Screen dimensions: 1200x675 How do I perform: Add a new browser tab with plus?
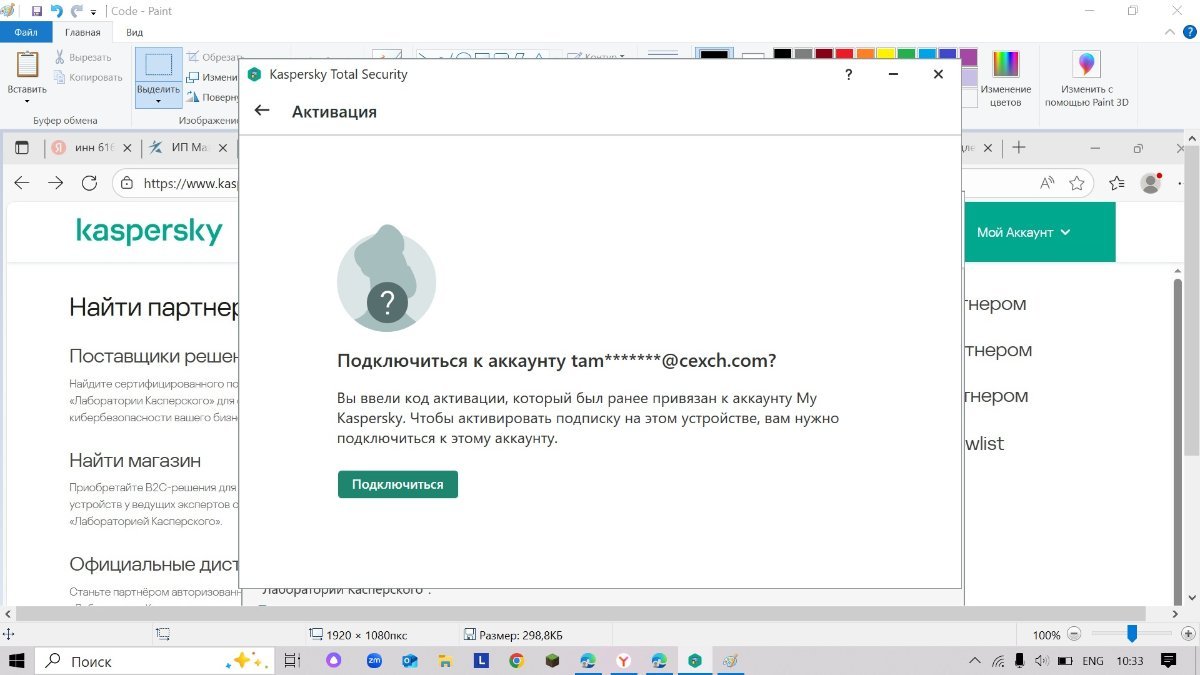click(1019, 147)
